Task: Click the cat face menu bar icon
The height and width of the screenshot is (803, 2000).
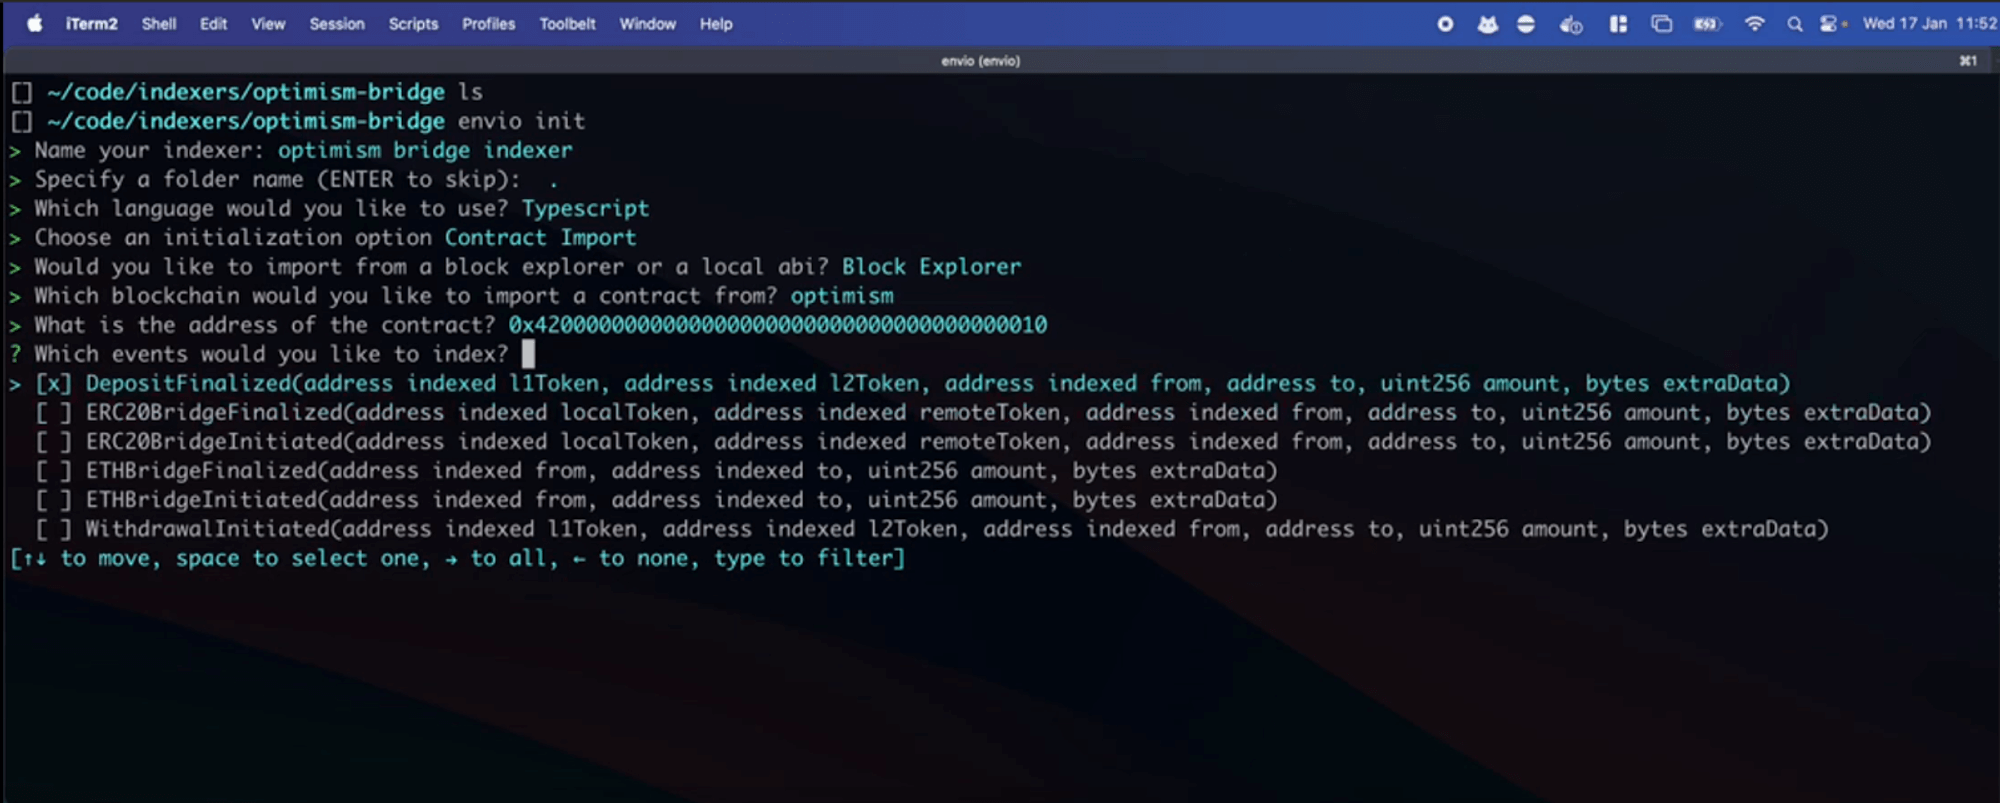Action: [1487, 24]
